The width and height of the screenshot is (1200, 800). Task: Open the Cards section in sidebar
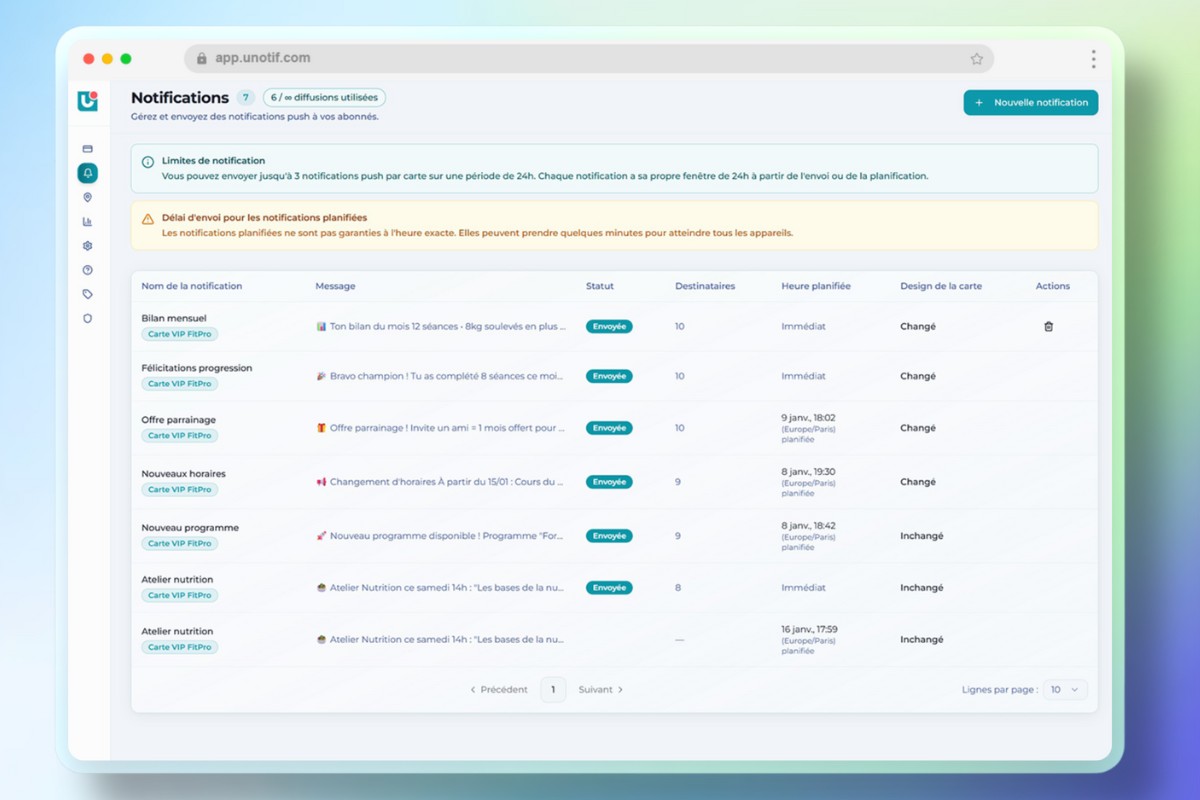coord(88,149)
